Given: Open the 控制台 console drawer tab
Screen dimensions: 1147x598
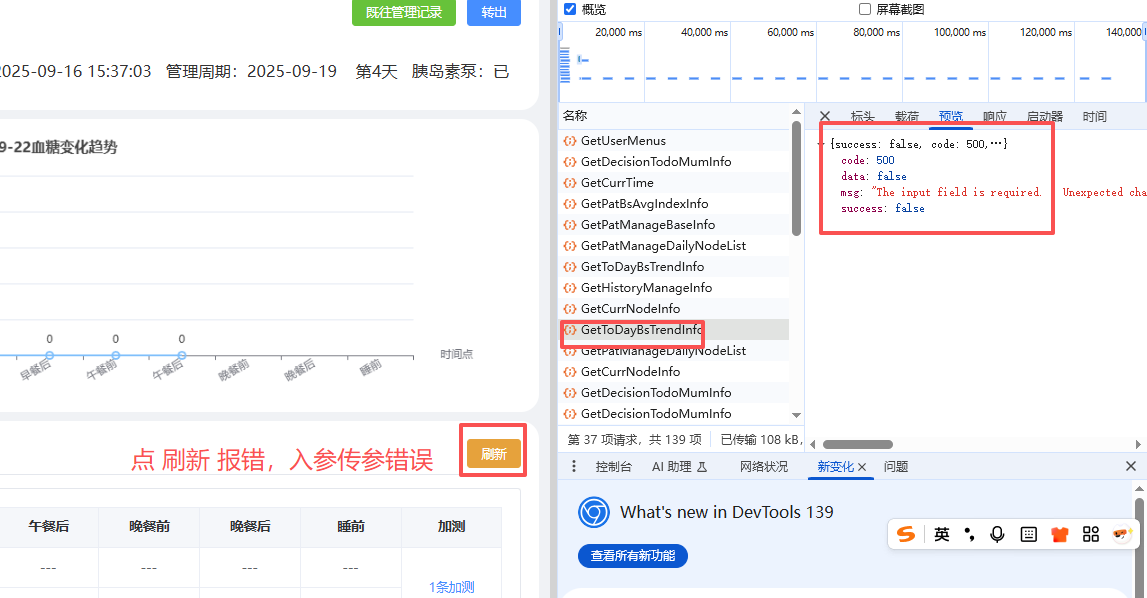Looking at the screenshot, I should pos(613,466).
